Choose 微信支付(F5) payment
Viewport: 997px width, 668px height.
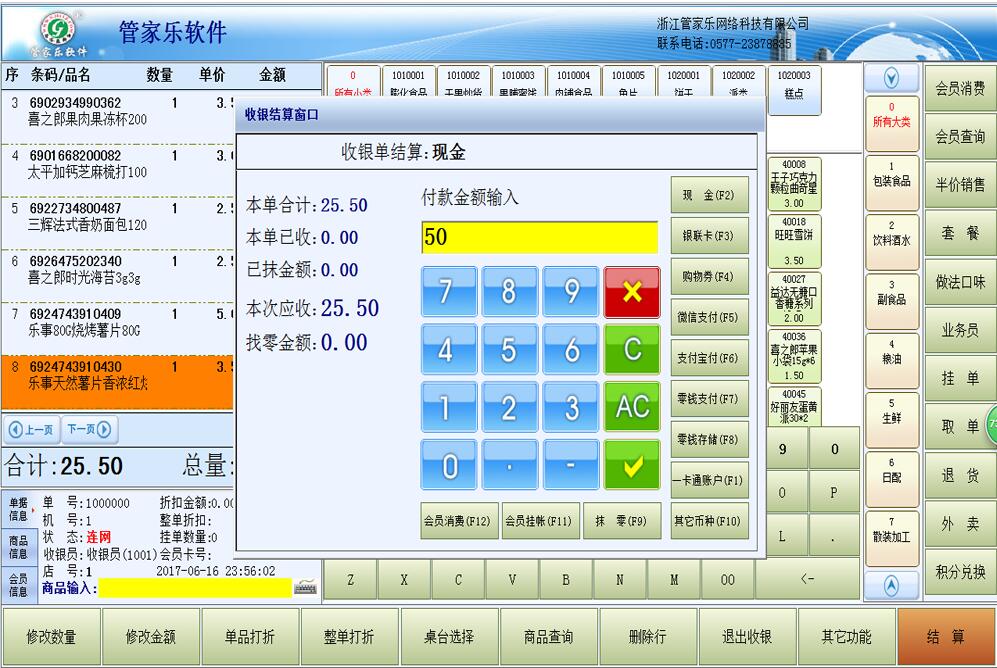tap(710, 317)
